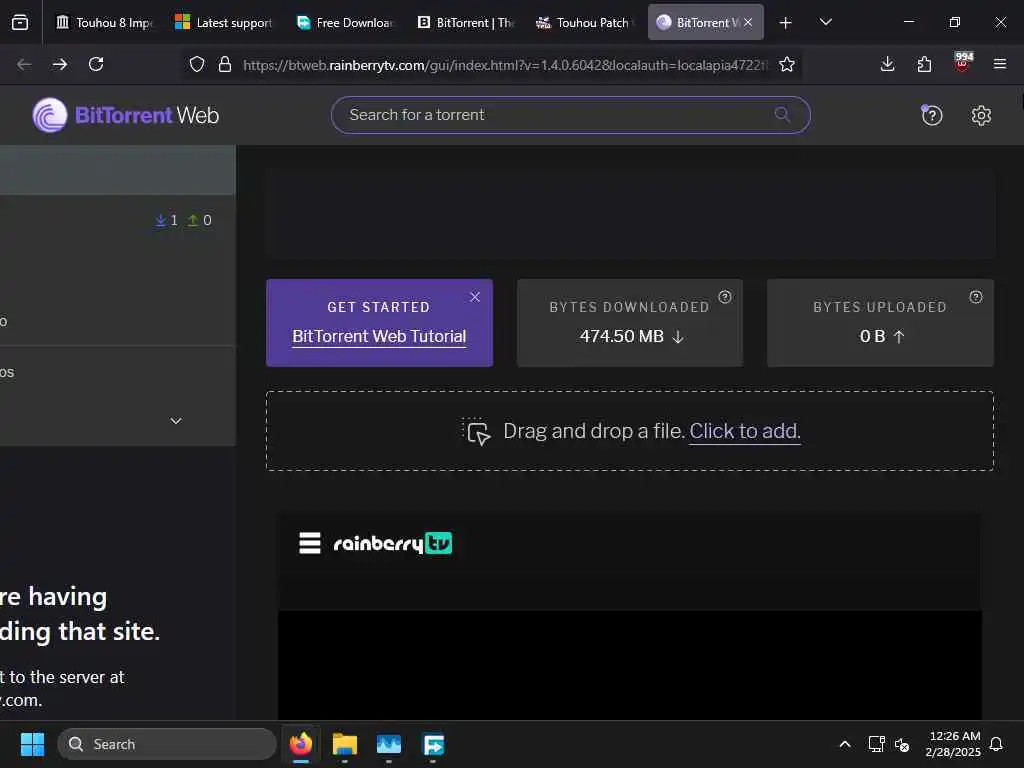Open tracking protection shield icon

(x=197, y=64)
